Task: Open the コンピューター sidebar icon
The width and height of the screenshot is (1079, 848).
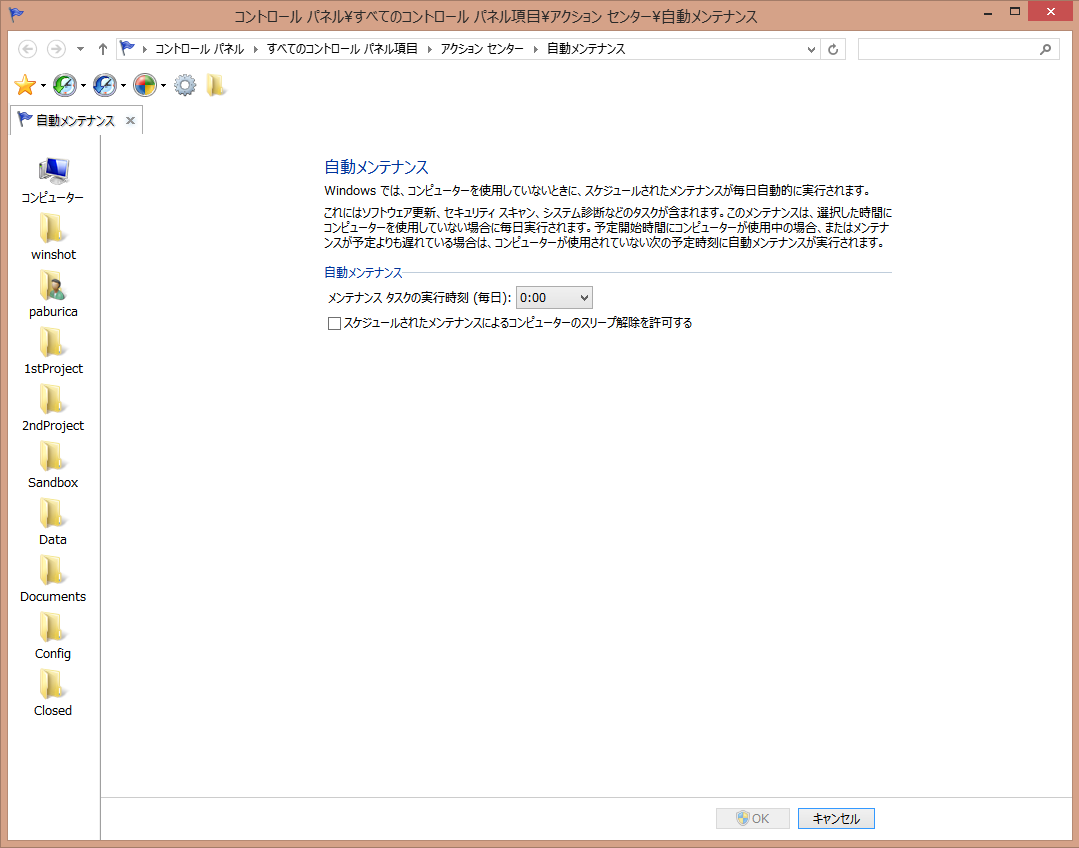Action: [53, 172]
